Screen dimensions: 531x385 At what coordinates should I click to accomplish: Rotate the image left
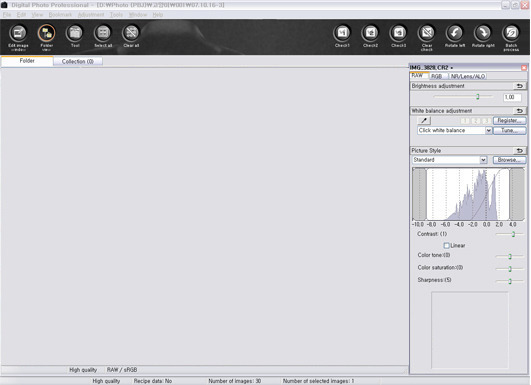[x=455, y=33]
